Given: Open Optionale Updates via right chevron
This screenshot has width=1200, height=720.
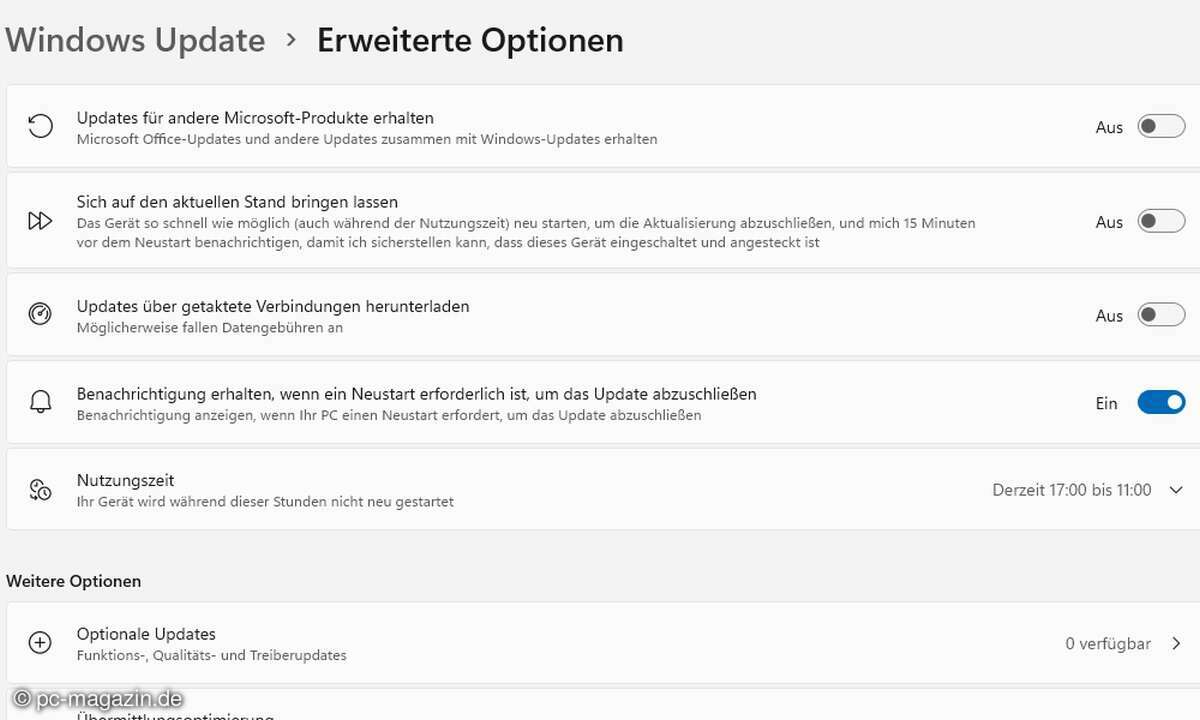Looking at the screenshot, I should pos(1176,644).
